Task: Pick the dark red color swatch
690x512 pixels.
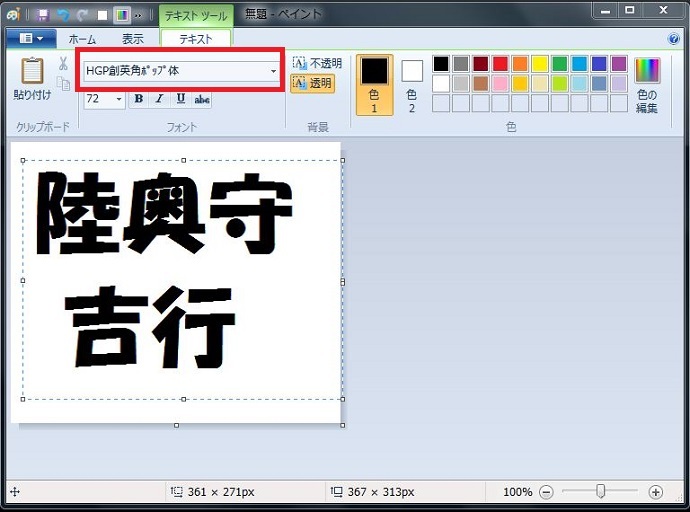Action: pos(481,64)
